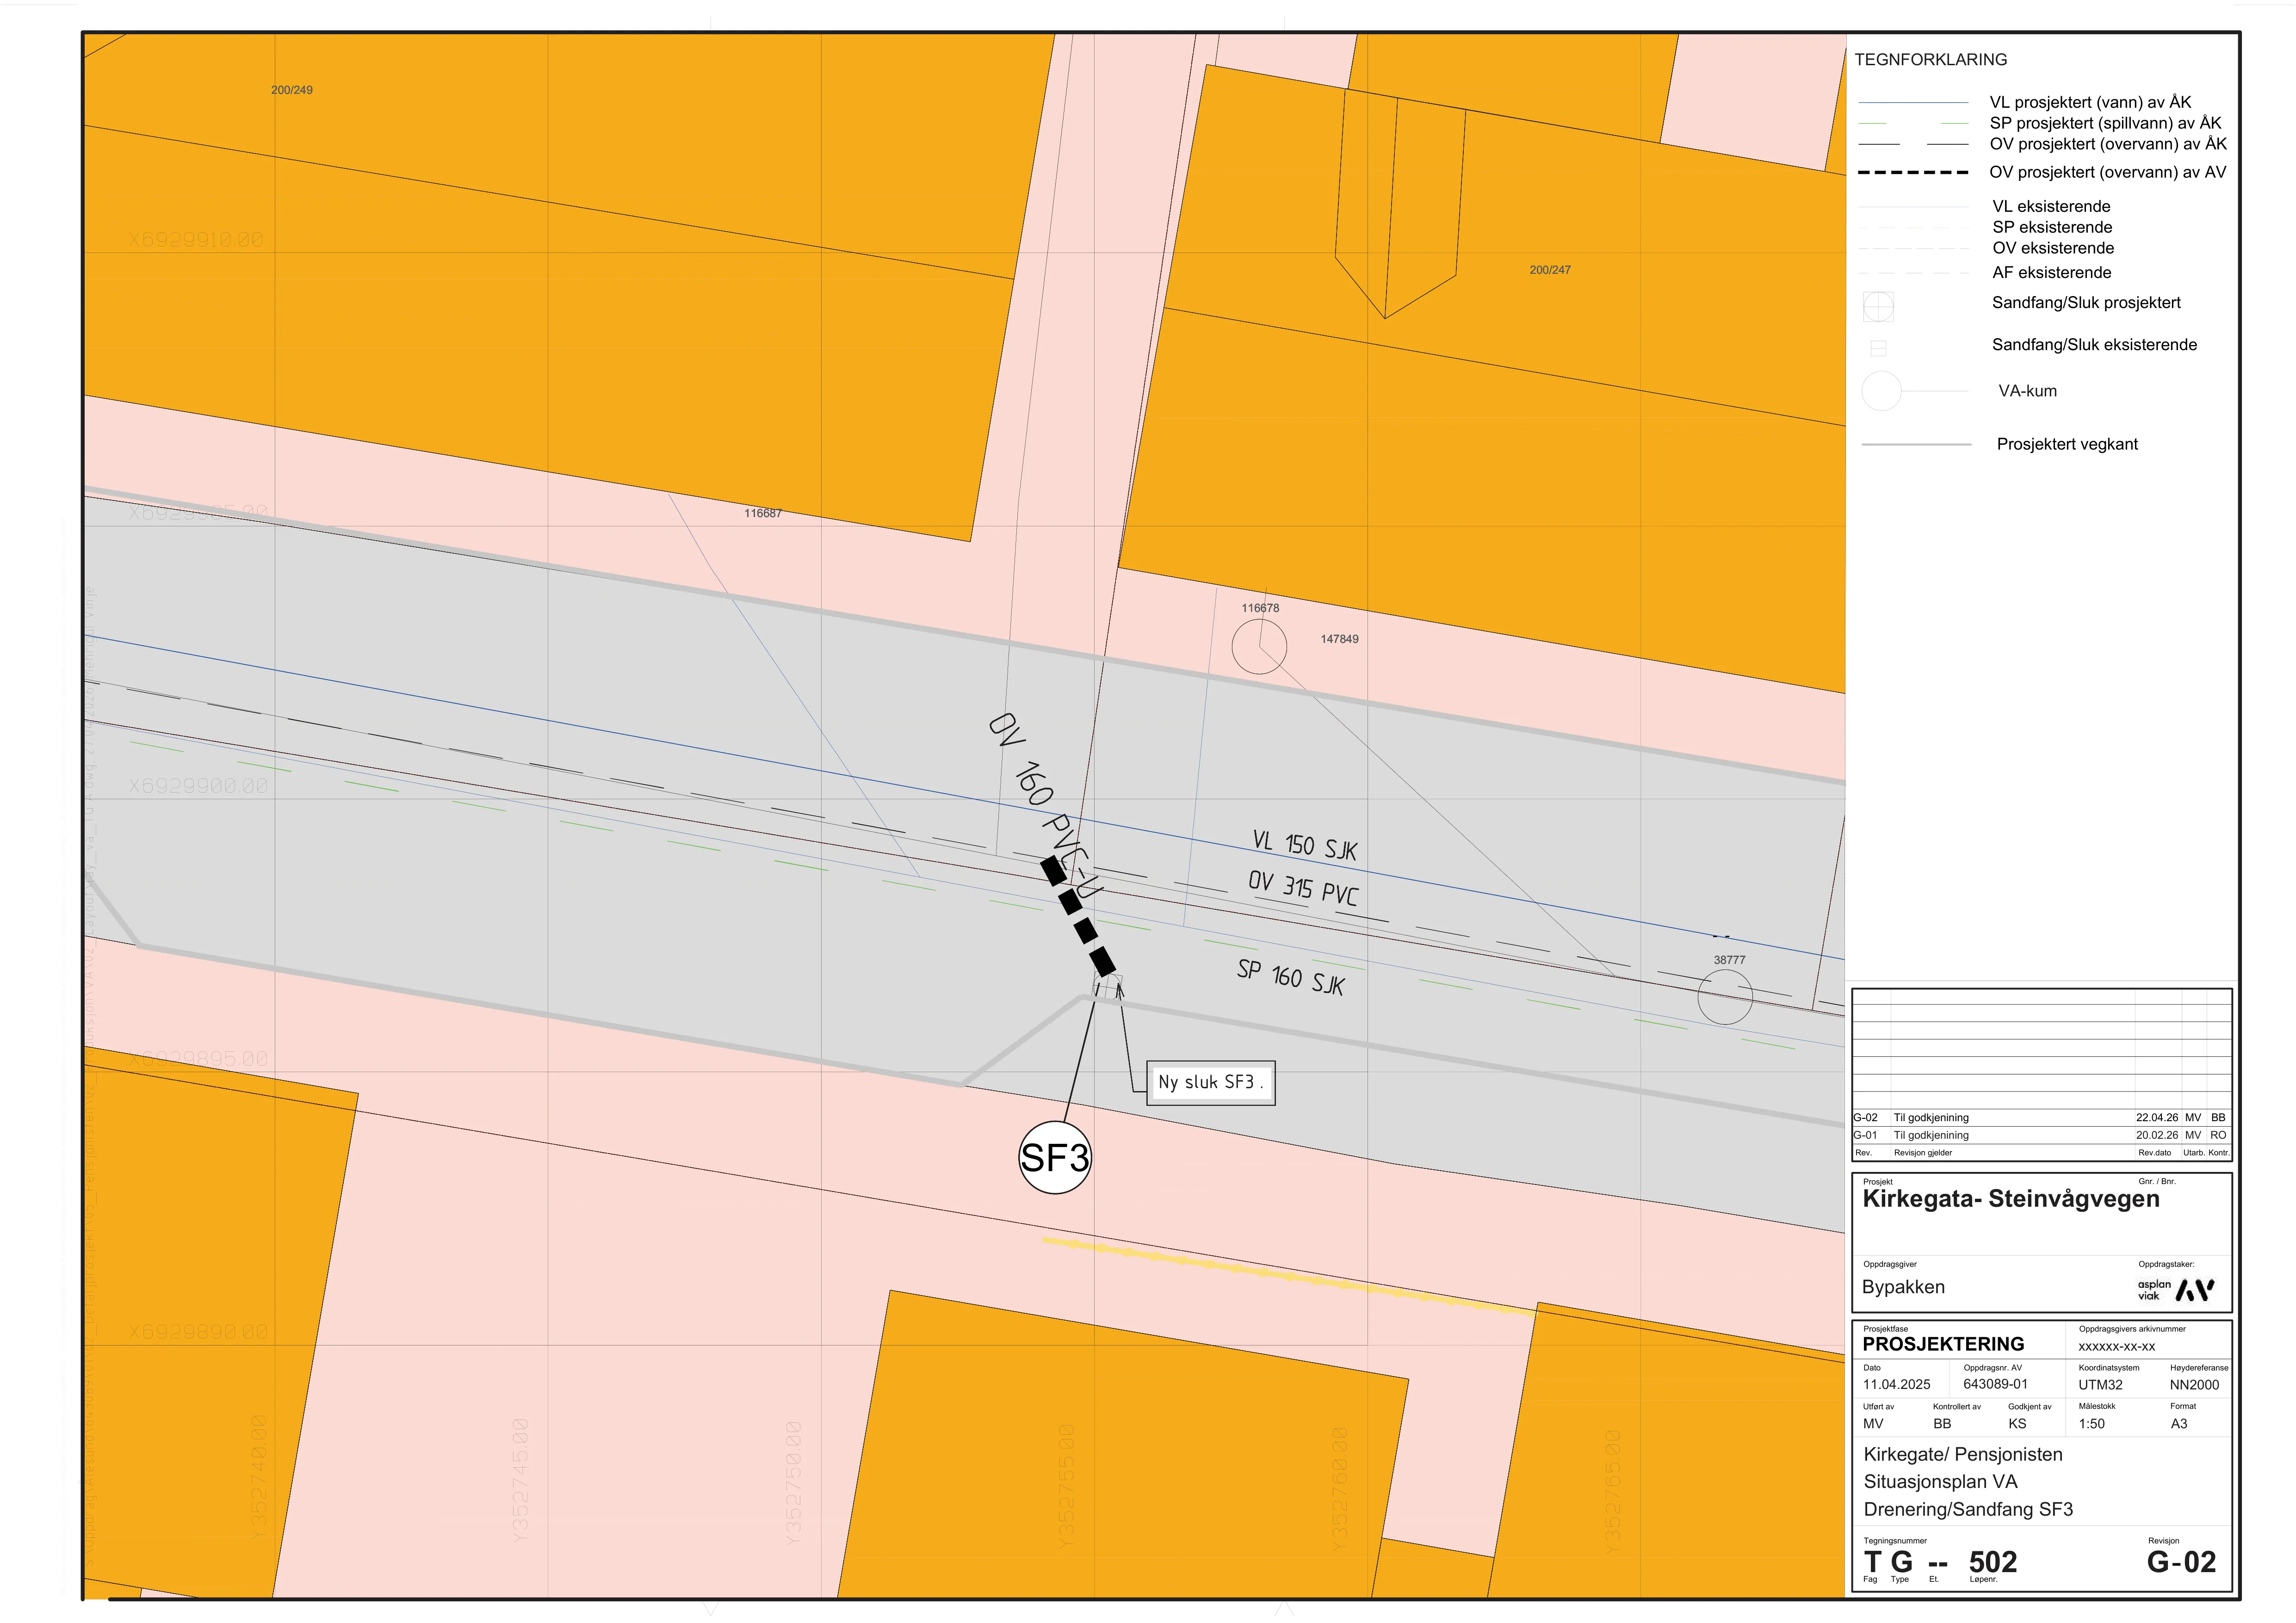Click the 'VL 150 SJK' pipe label
This screenshot has height=1623, width=2296.
[x=1304, y=845]
